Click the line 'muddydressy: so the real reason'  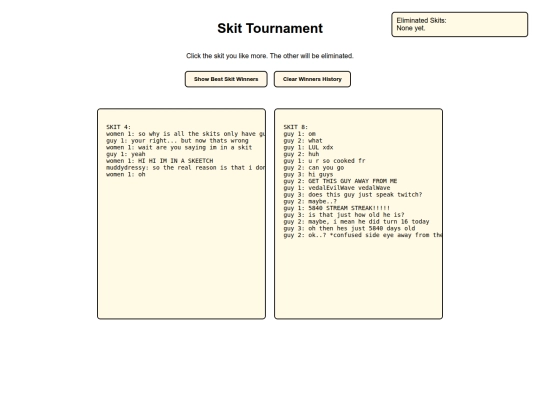pyautogui.click(x=186, y=168)
